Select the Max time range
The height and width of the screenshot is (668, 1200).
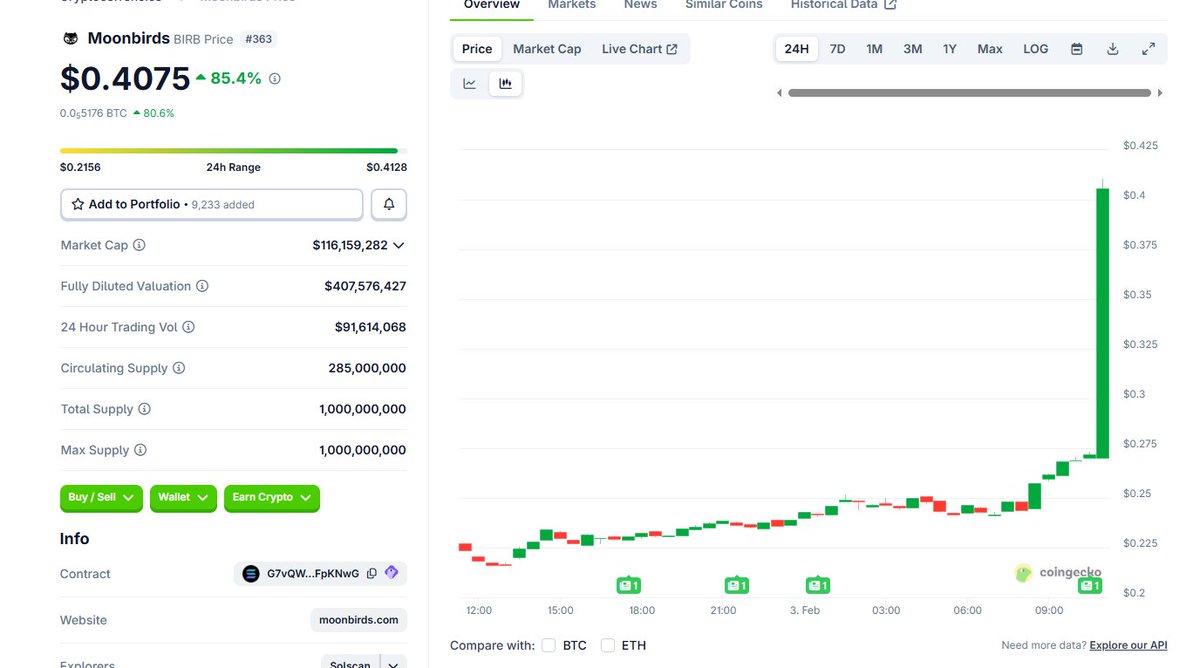(990, 49)
